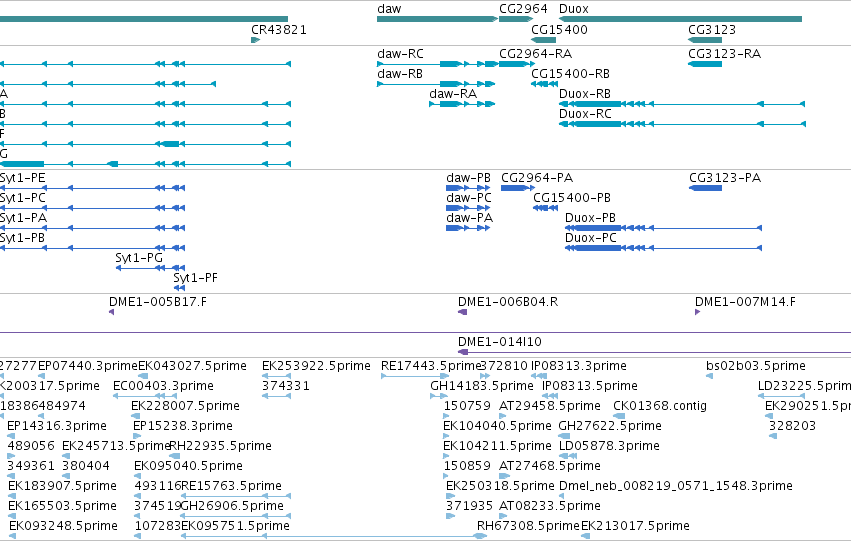Select the bs02b03.5prime EST glyph
The height and width of the screenshot is (541, 851).
coord(709,375)
